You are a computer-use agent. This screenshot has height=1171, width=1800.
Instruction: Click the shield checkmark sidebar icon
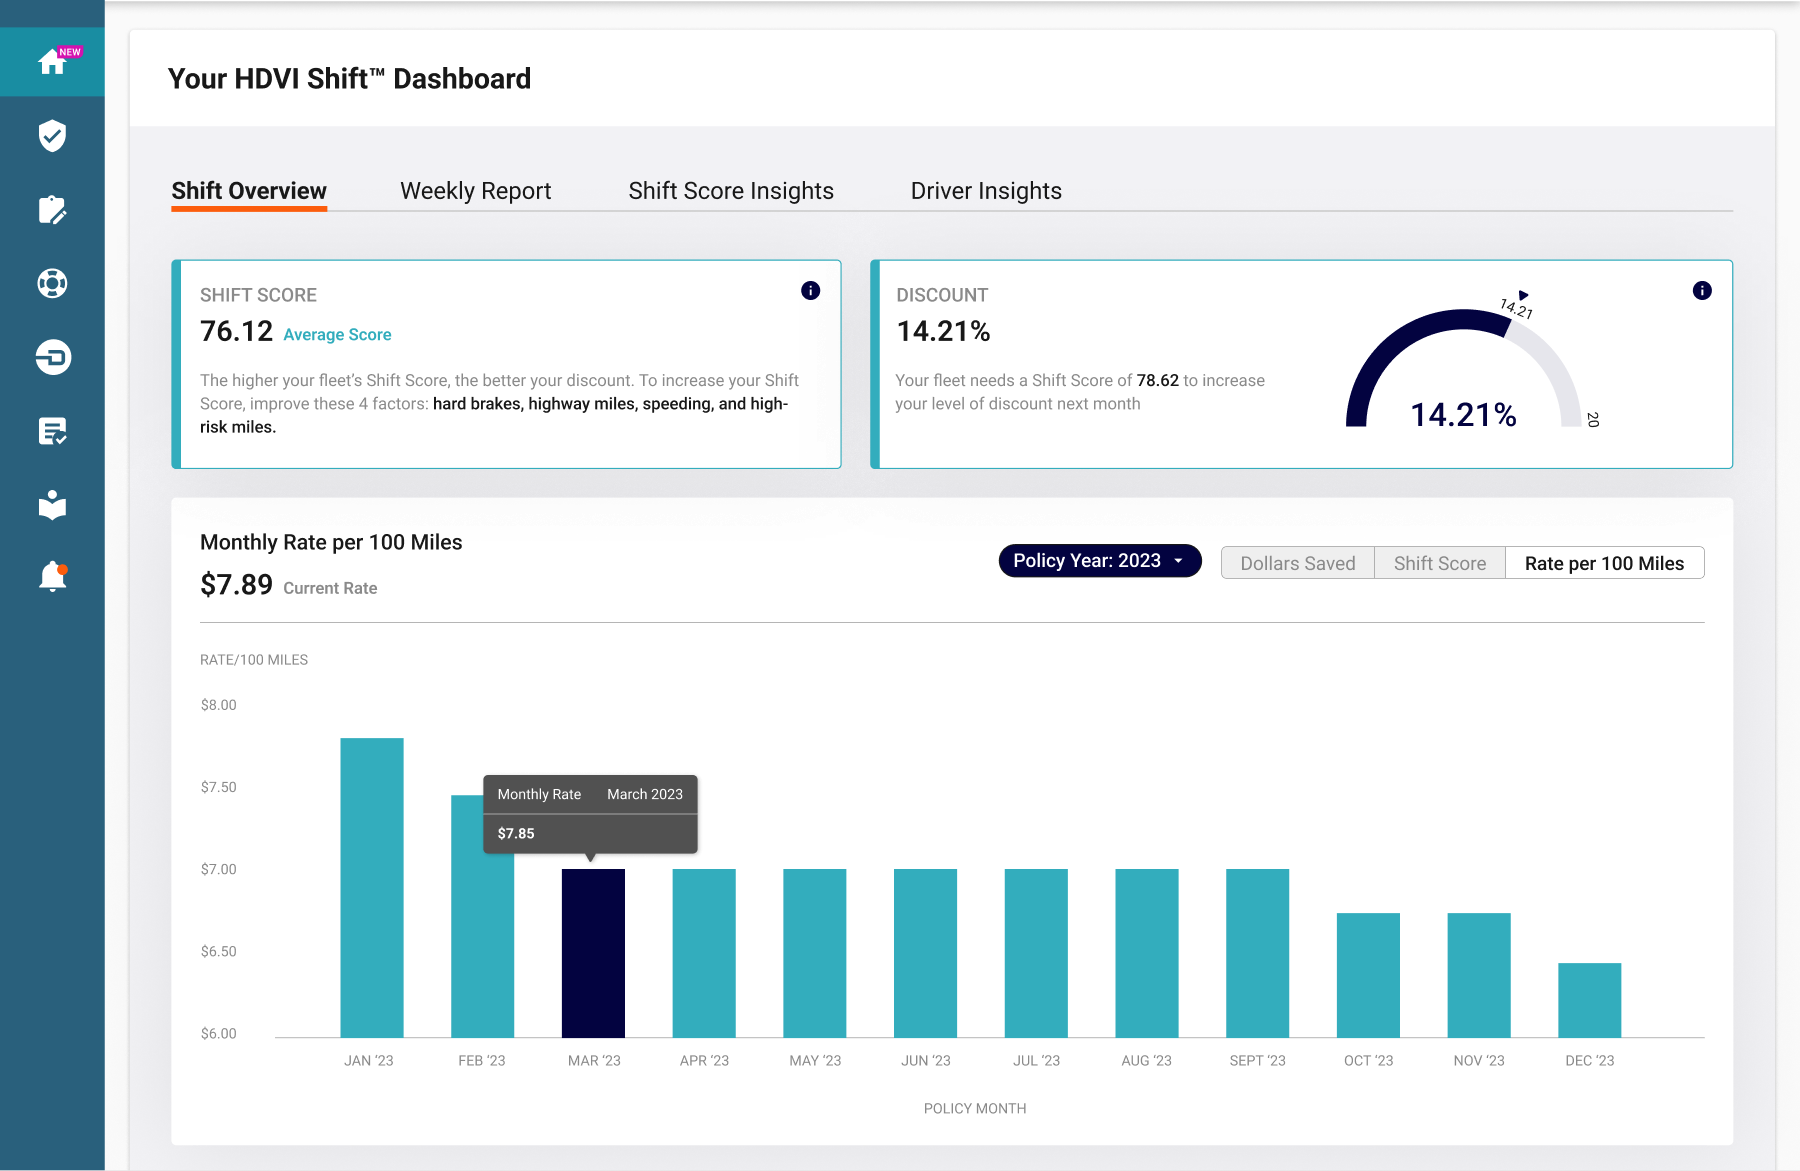(52, 136)
